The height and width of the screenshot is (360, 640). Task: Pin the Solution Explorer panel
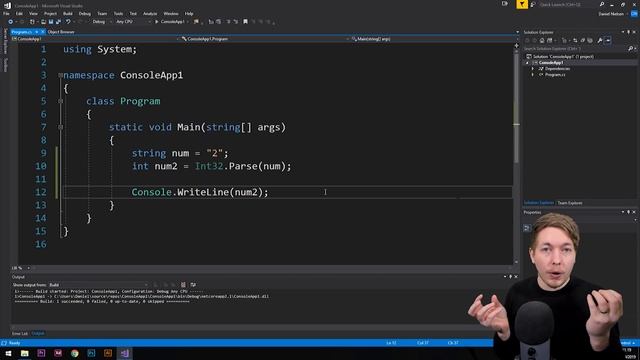[x=629, y=32]
